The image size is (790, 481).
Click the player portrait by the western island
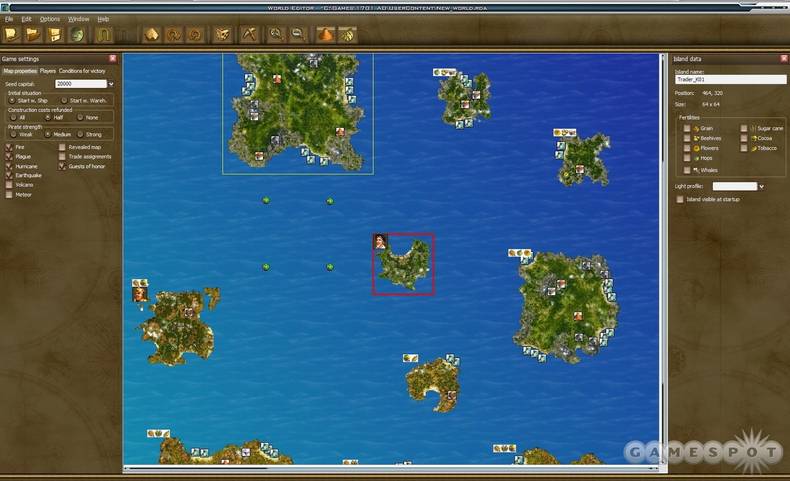point(140,294)
